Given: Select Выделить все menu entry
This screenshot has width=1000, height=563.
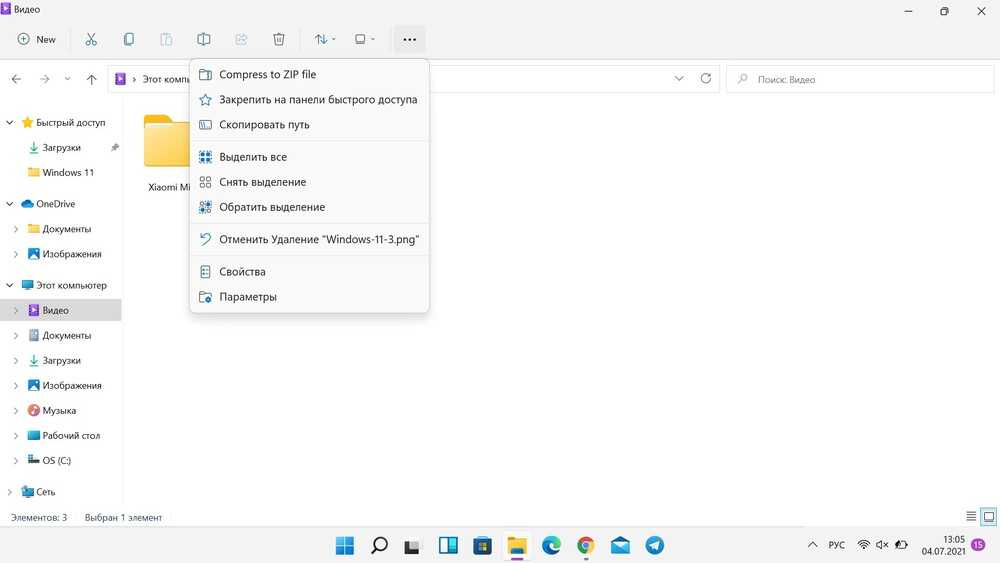Looking at the screenshot, I should coord(253,157).
